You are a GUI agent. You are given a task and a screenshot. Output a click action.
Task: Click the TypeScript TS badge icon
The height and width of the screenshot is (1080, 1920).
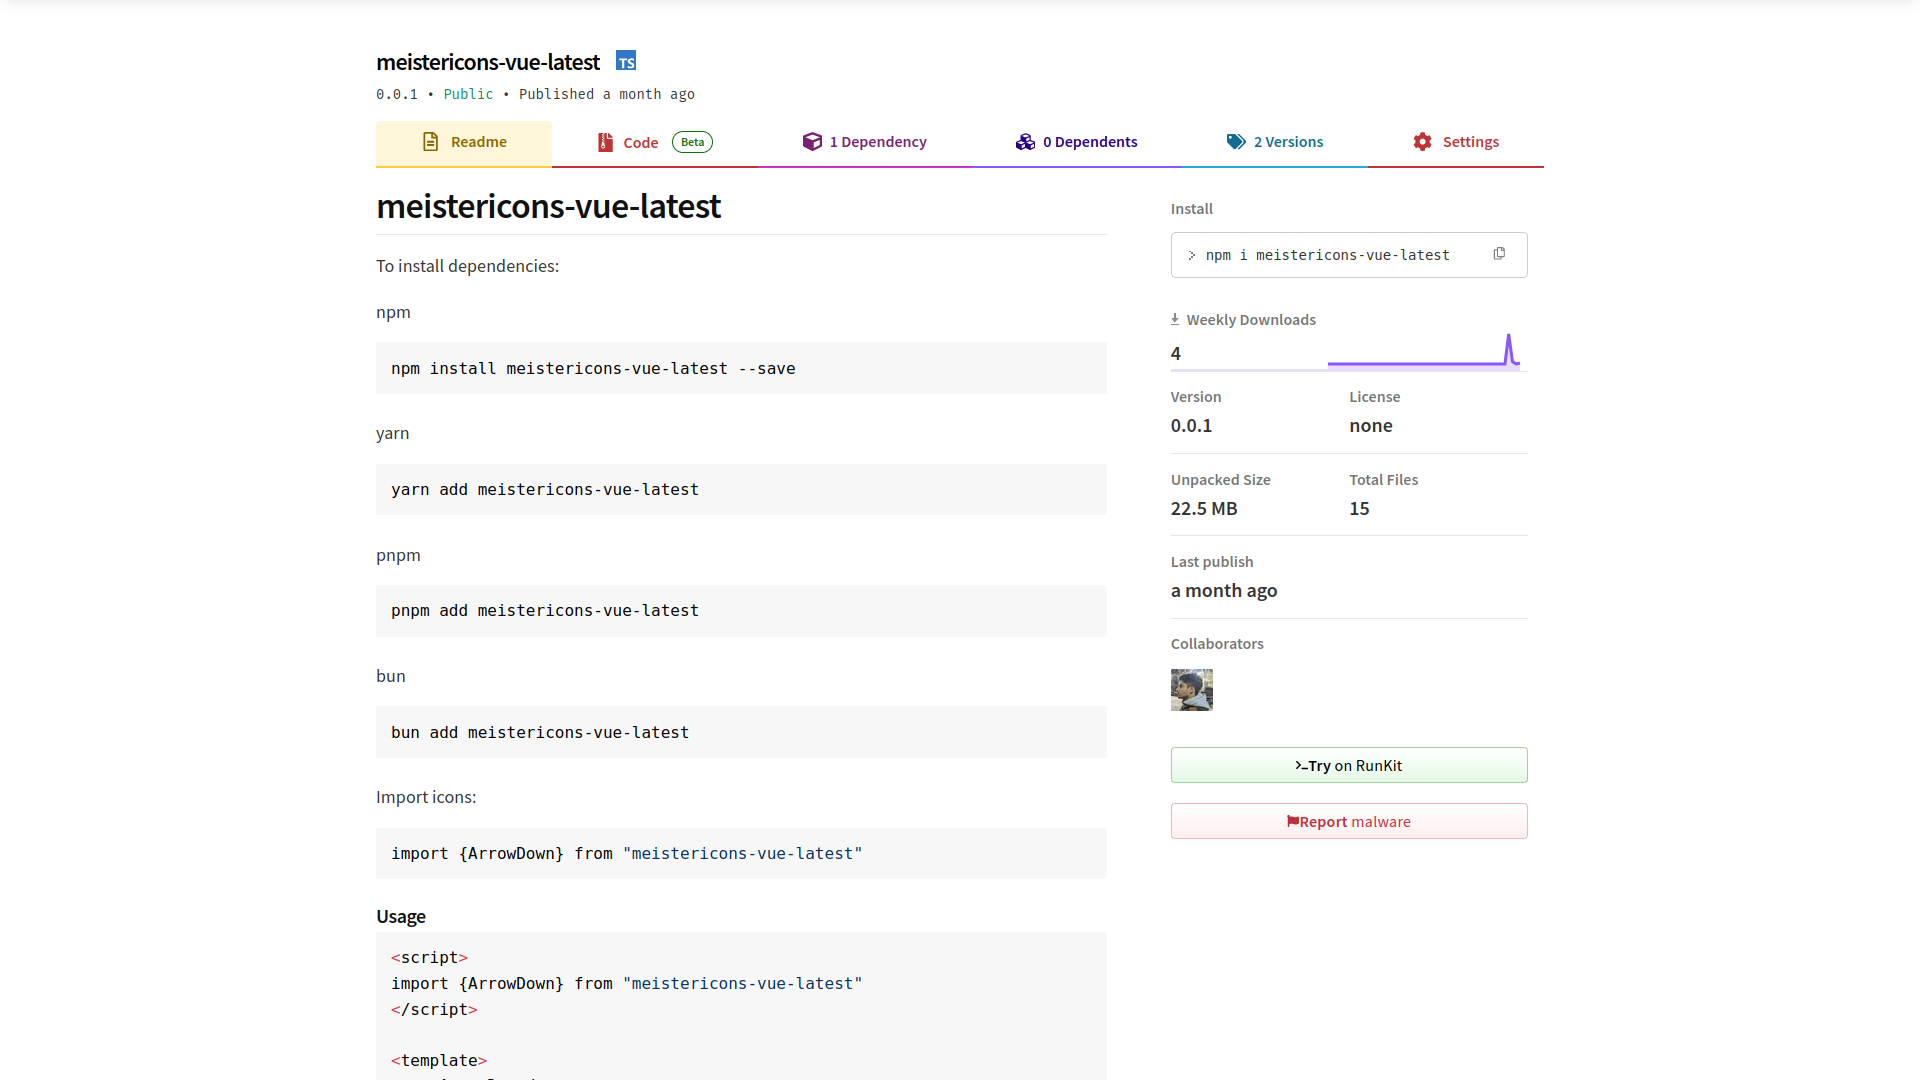(x=626, y=61)
